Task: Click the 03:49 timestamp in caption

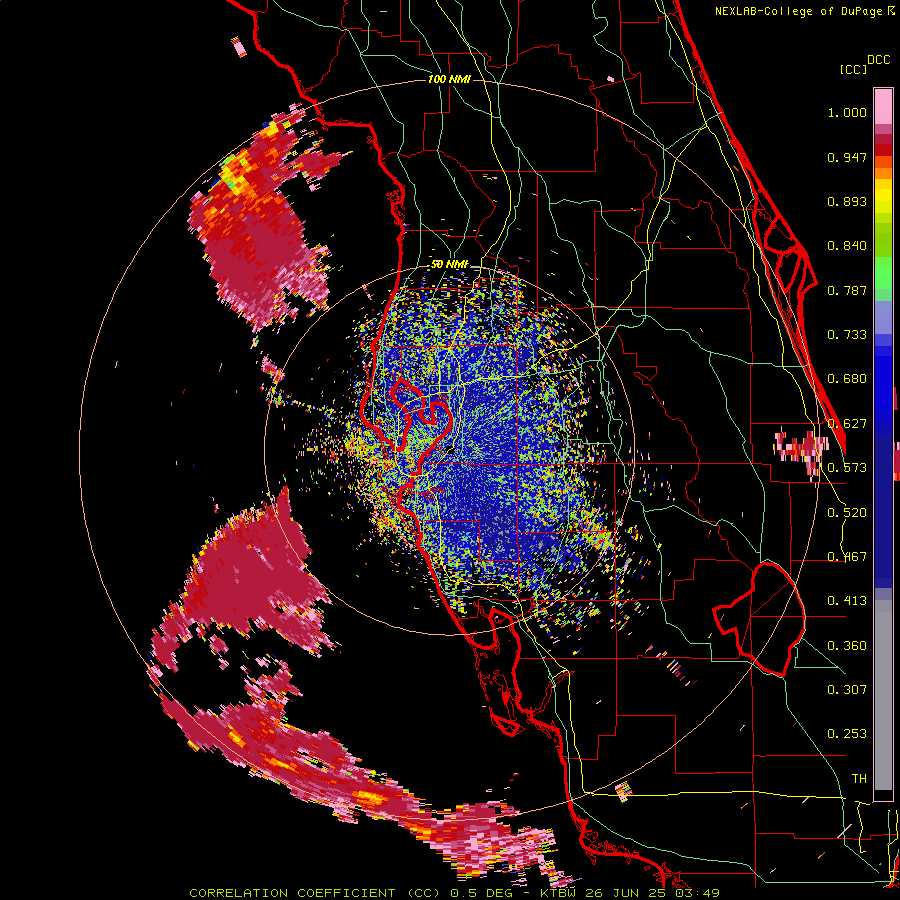Action: point(697,893)
